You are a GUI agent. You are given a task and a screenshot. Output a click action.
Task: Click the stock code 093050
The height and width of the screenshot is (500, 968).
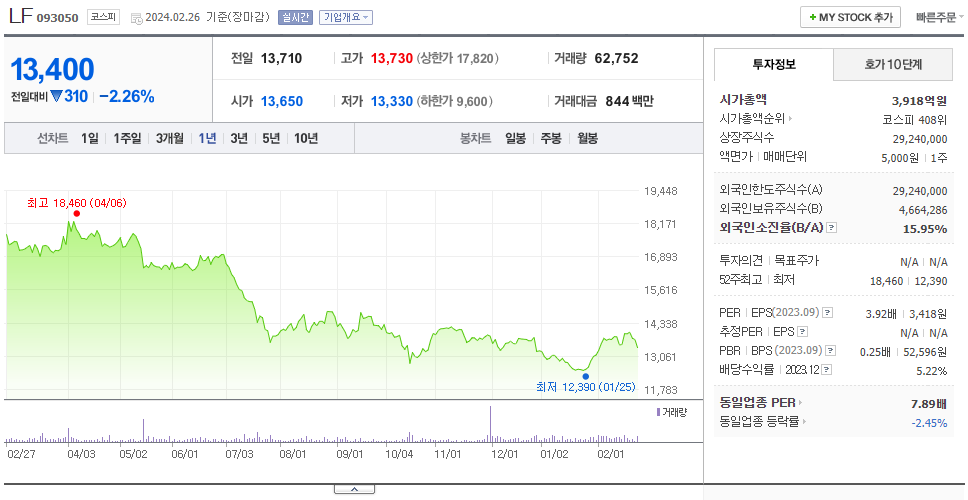coord(57,18)
